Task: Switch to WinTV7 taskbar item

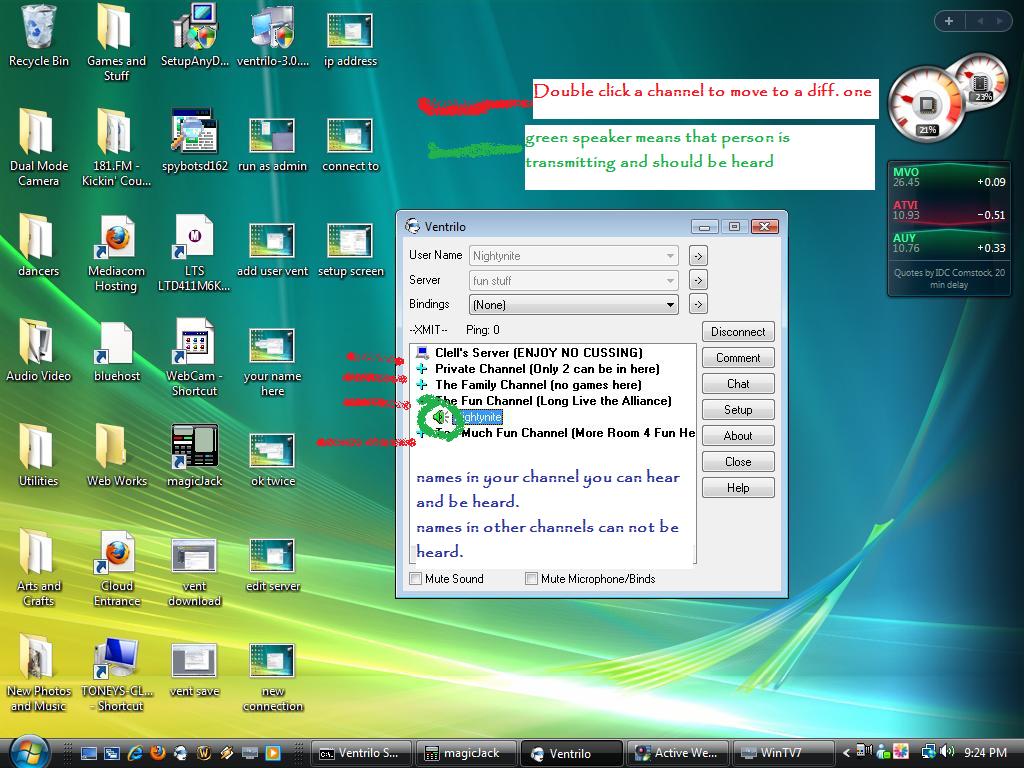Action: point(783,753)
